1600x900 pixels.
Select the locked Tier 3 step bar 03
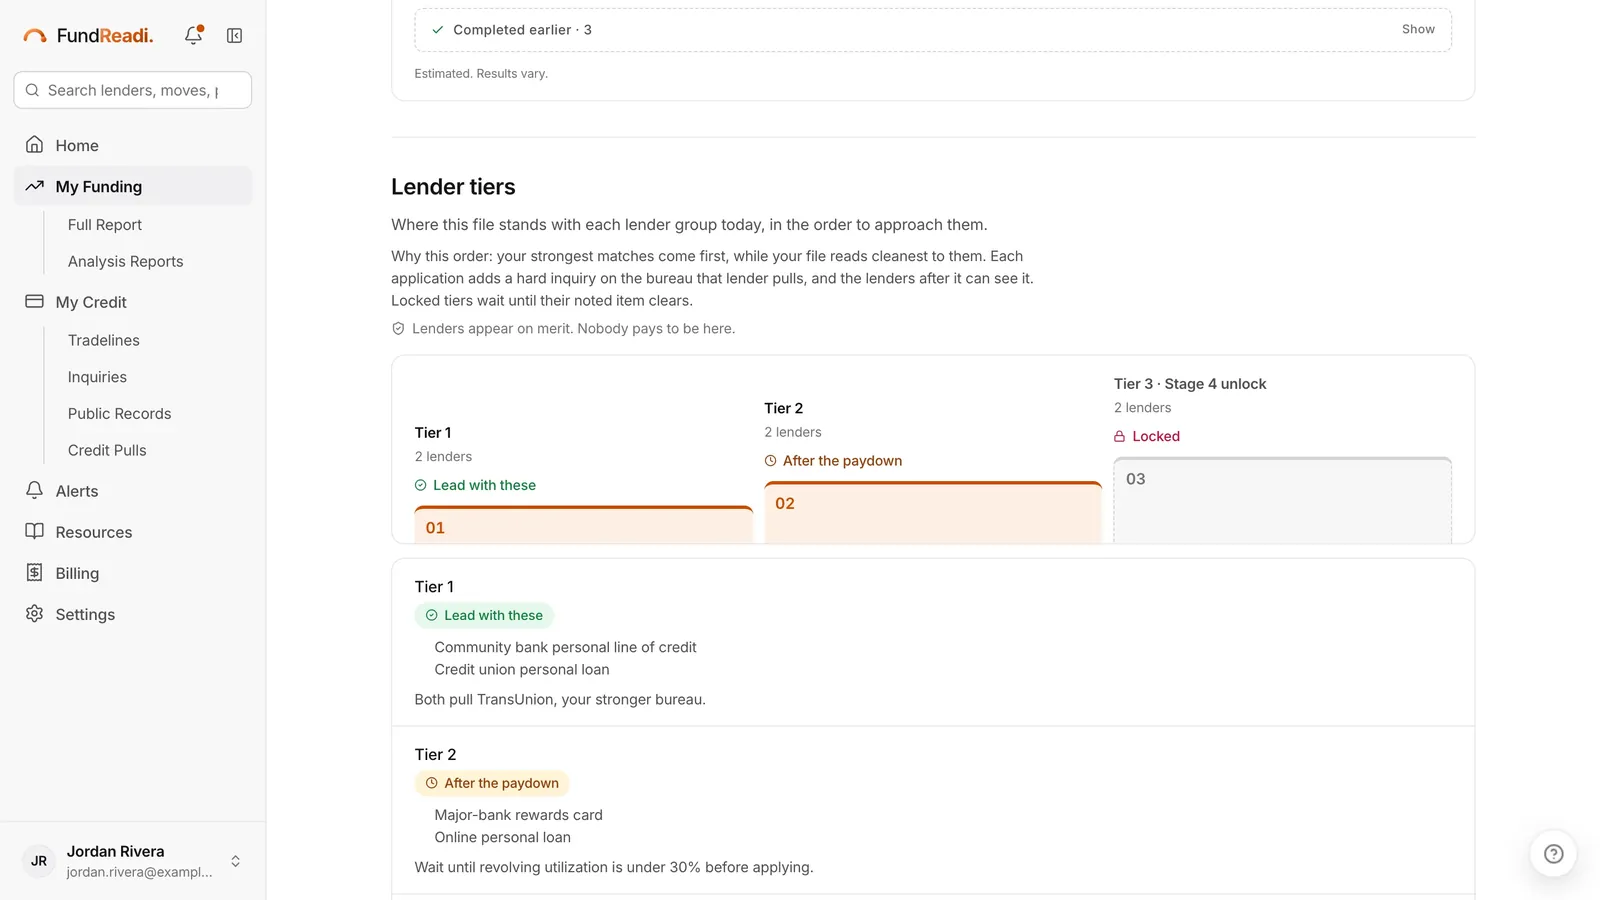[x=1283, y=501]
